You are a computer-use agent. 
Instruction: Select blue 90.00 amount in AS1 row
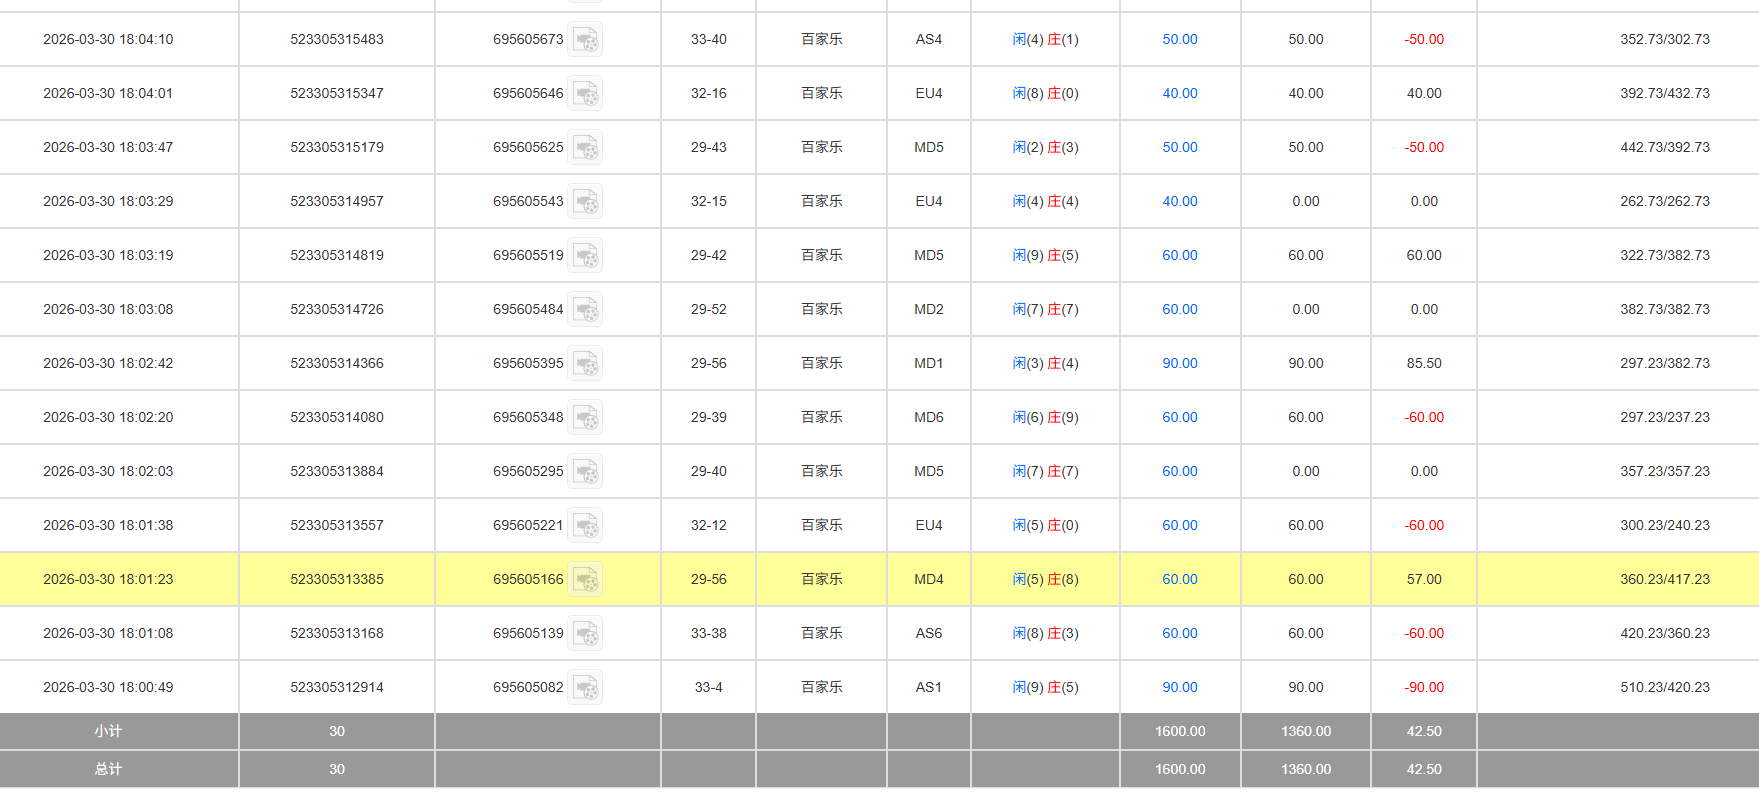coord(1179,688)
